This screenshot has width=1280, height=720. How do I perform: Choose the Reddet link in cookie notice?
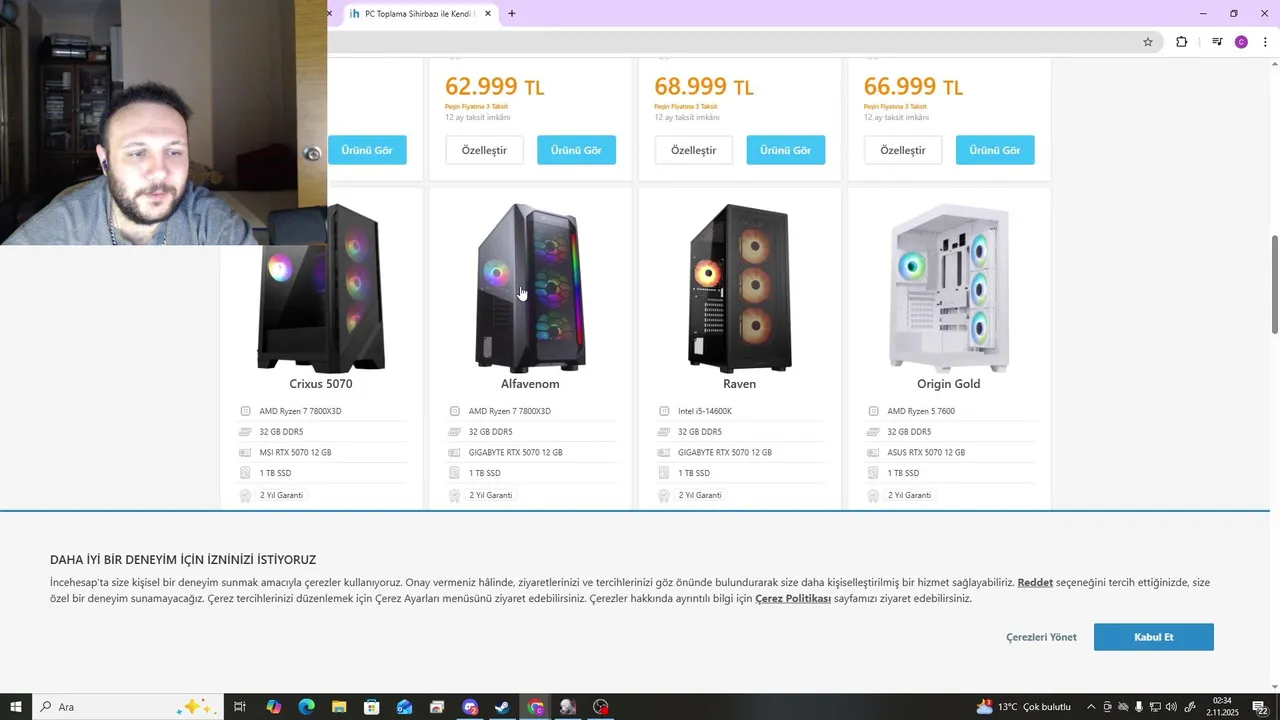point(1035,582)
